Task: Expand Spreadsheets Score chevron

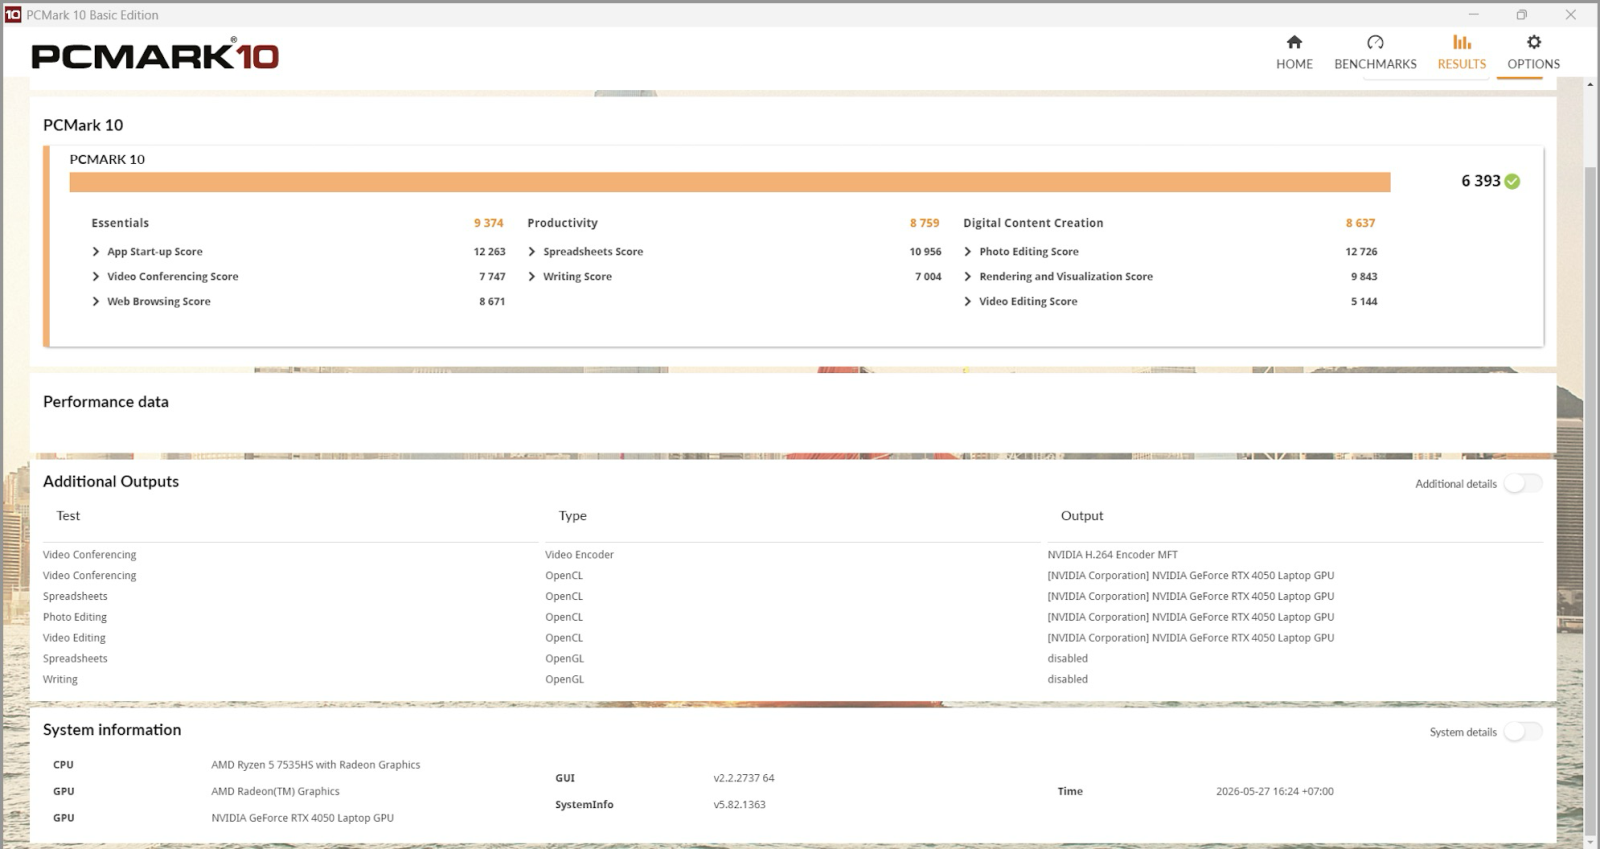Action: tap(532, 252)
